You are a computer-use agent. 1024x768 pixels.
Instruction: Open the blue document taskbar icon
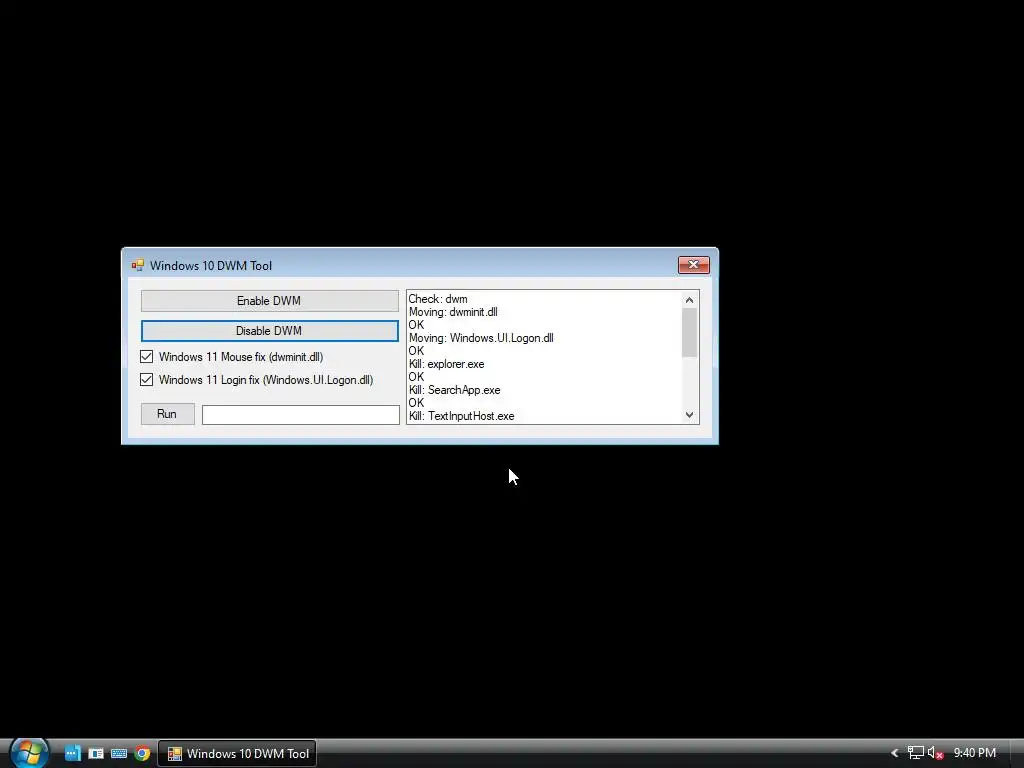(x=72, y=753)
